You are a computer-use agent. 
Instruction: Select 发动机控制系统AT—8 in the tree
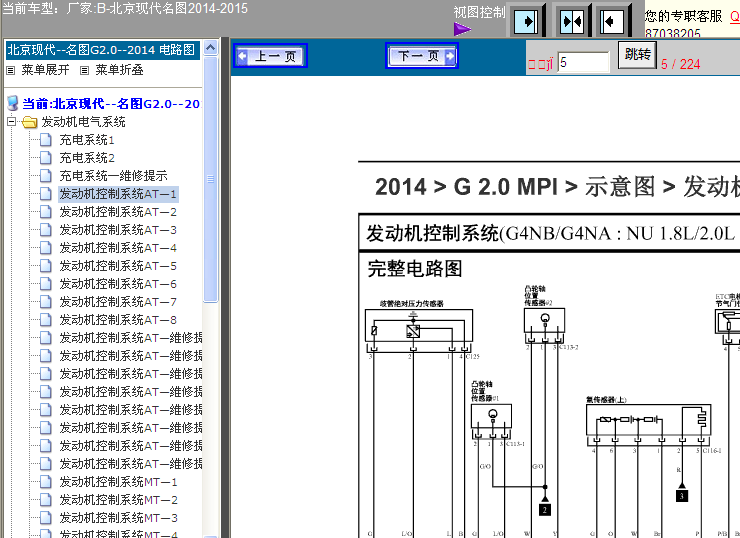pyautogui.click(x=118, y=319)
